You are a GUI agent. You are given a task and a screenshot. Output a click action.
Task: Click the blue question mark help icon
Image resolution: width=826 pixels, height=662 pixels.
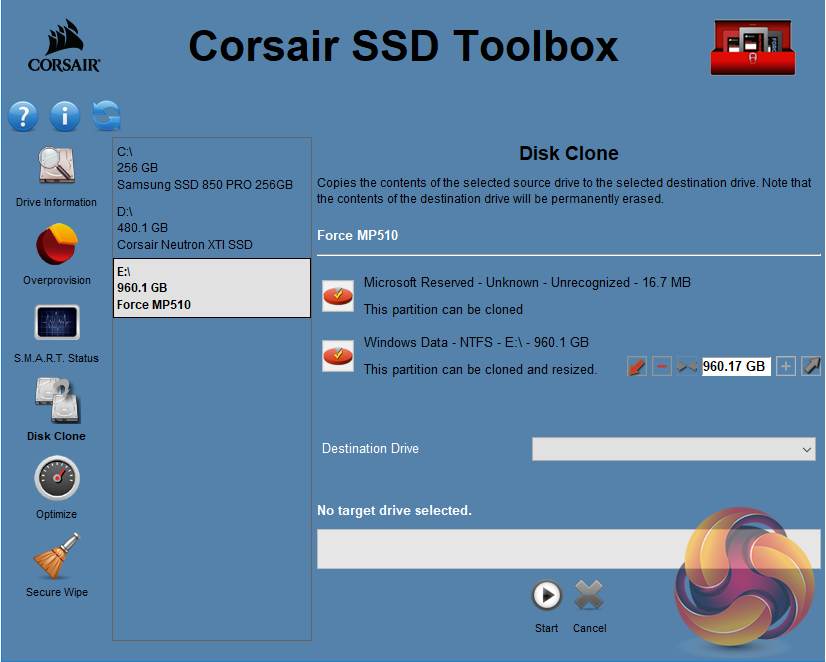tap(23, 116)
